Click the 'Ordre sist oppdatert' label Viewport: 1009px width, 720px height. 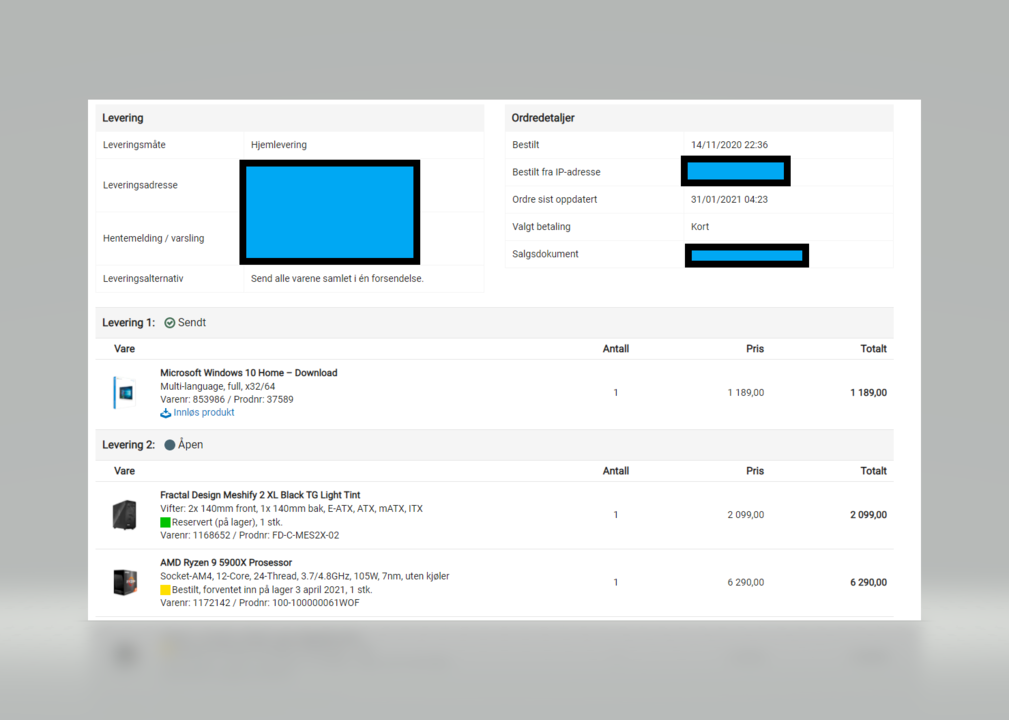[555, 199]
